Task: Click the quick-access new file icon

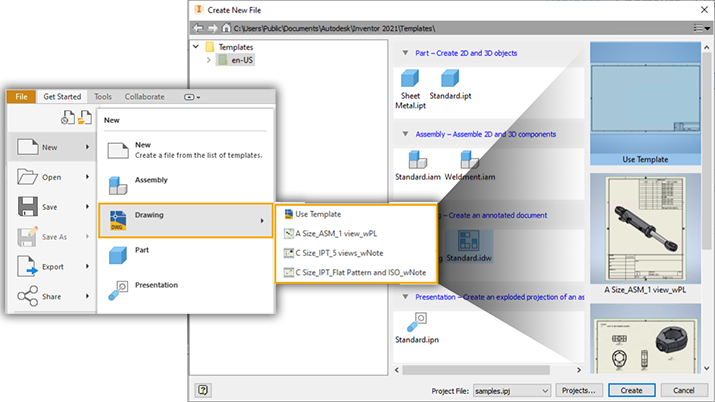Action: coord(67,117)
